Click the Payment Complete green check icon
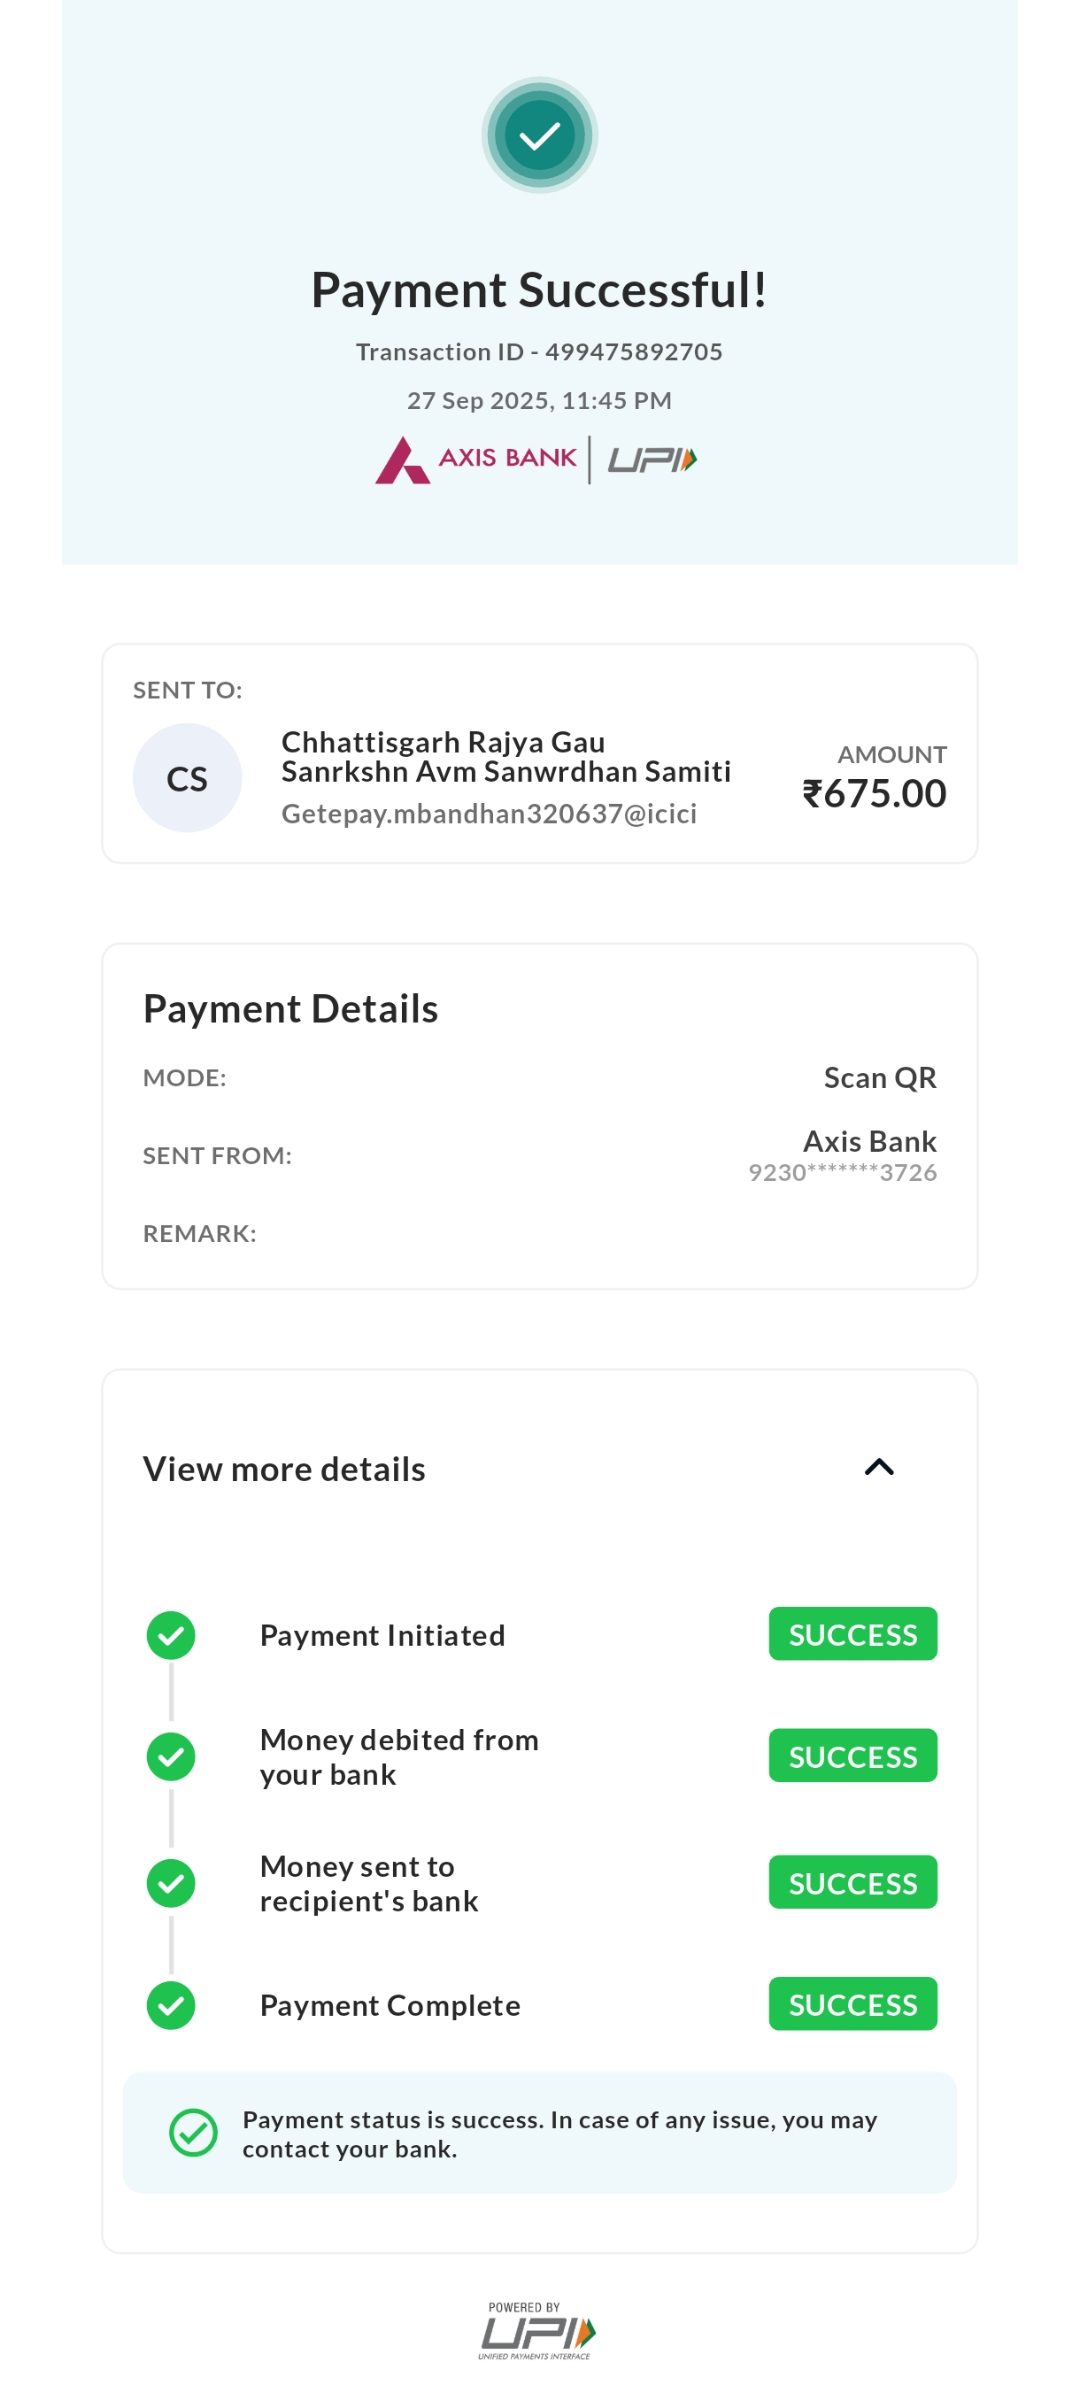Image resolution: width=1080 pixels, height=2408 pixels. point(171,2005)
